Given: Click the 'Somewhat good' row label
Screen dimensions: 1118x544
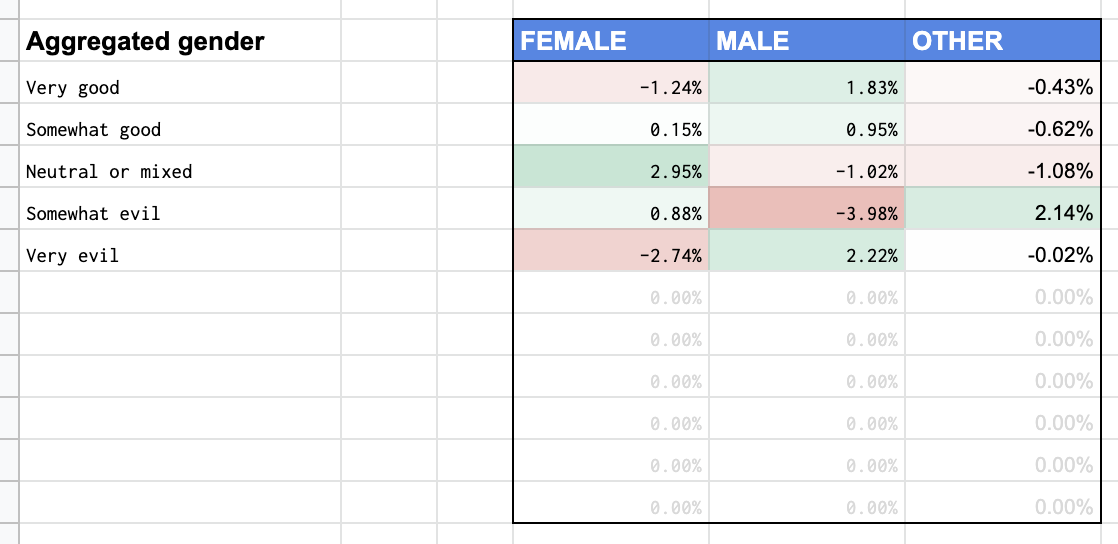Looking at the screenshot, I should point(93,129).
